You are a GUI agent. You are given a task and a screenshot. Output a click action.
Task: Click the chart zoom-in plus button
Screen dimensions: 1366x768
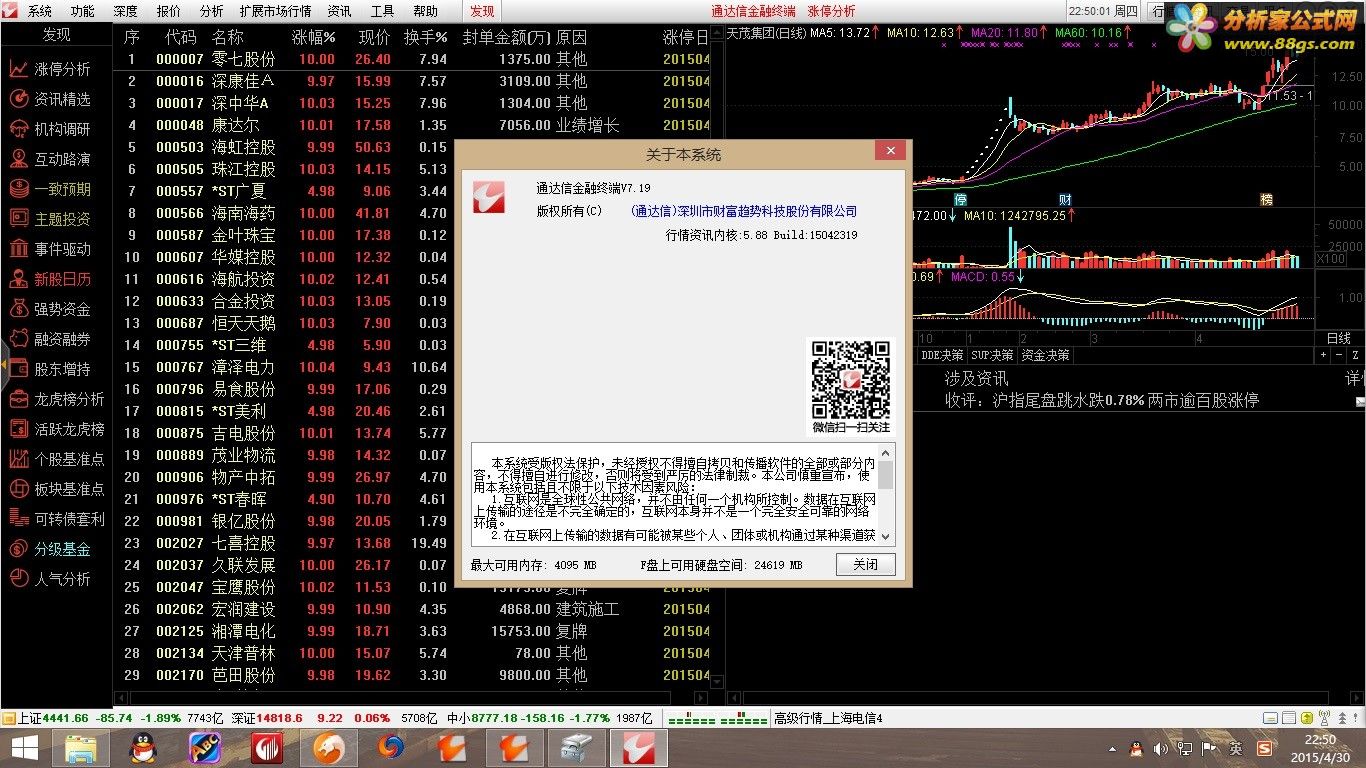pyautogui.click(x=1321, y=355)
